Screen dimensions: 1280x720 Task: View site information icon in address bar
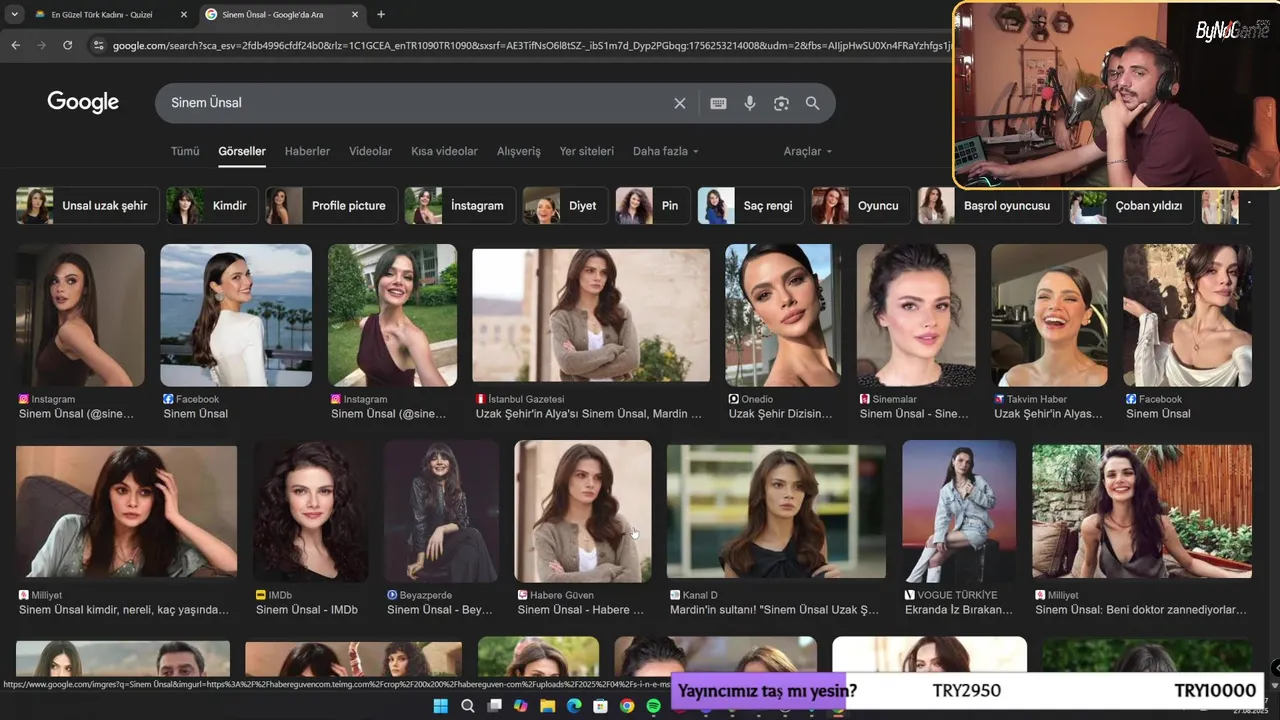97,45
